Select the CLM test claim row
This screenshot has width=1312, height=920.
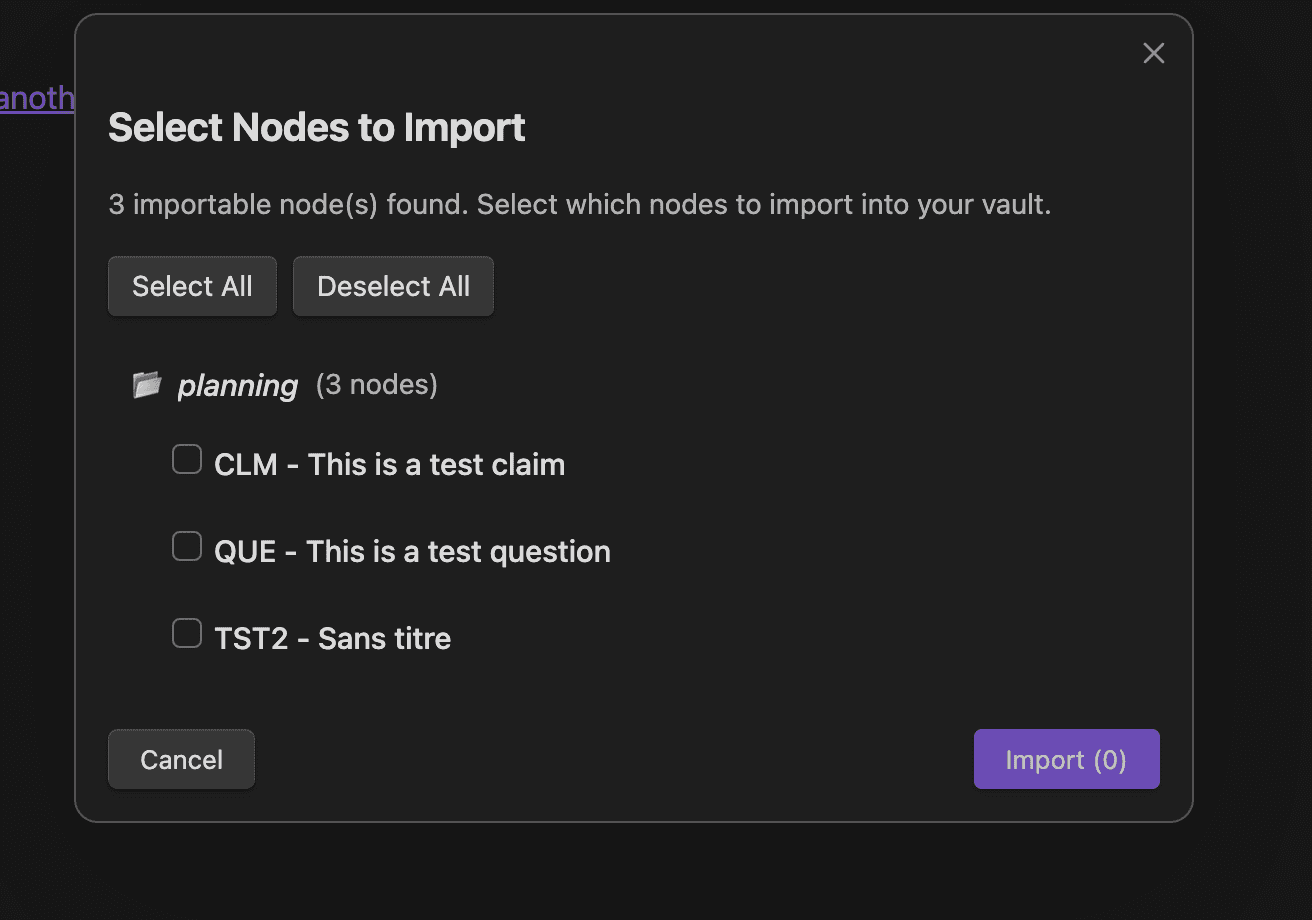389,463
